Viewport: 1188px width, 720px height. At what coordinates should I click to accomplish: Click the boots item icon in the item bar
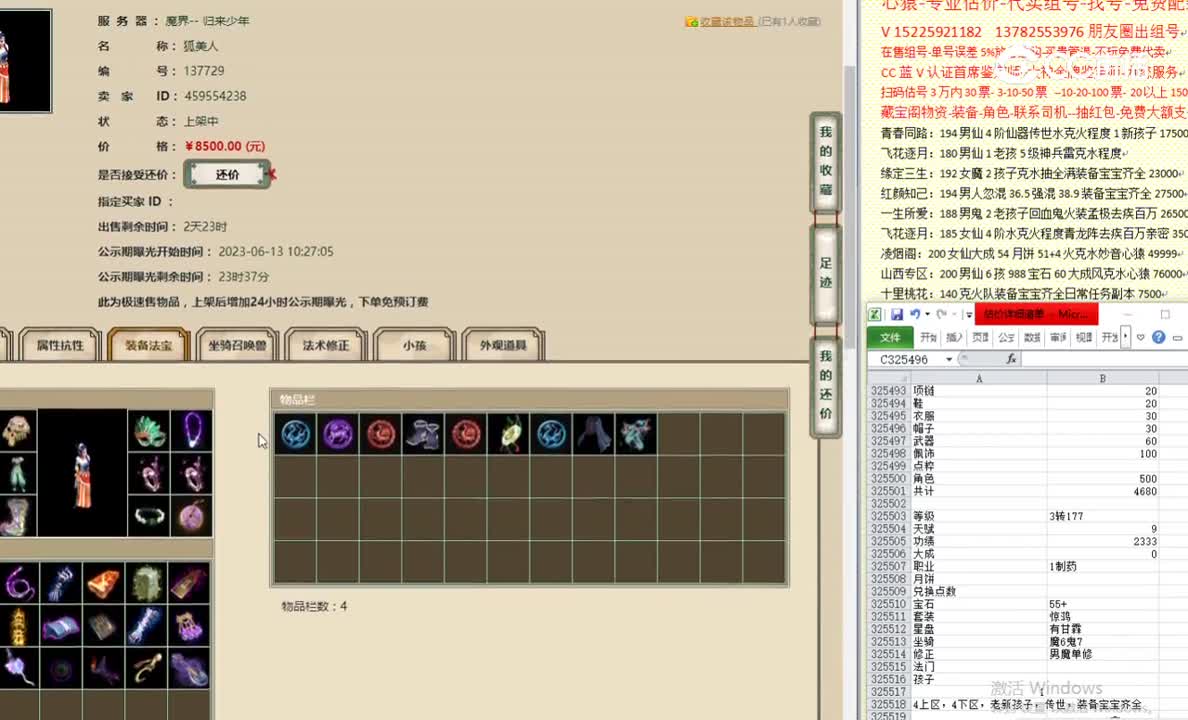tap(423, 432)
